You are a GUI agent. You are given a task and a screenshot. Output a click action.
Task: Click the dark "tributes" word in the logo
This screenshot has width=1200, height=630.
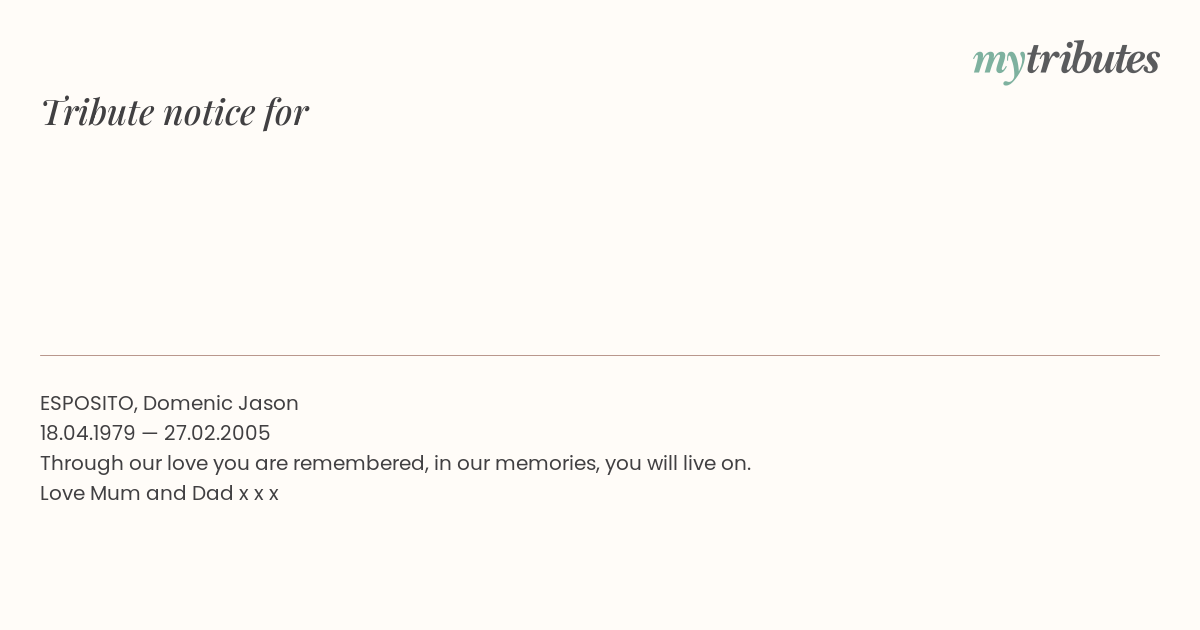click(x=1093, y=58)
